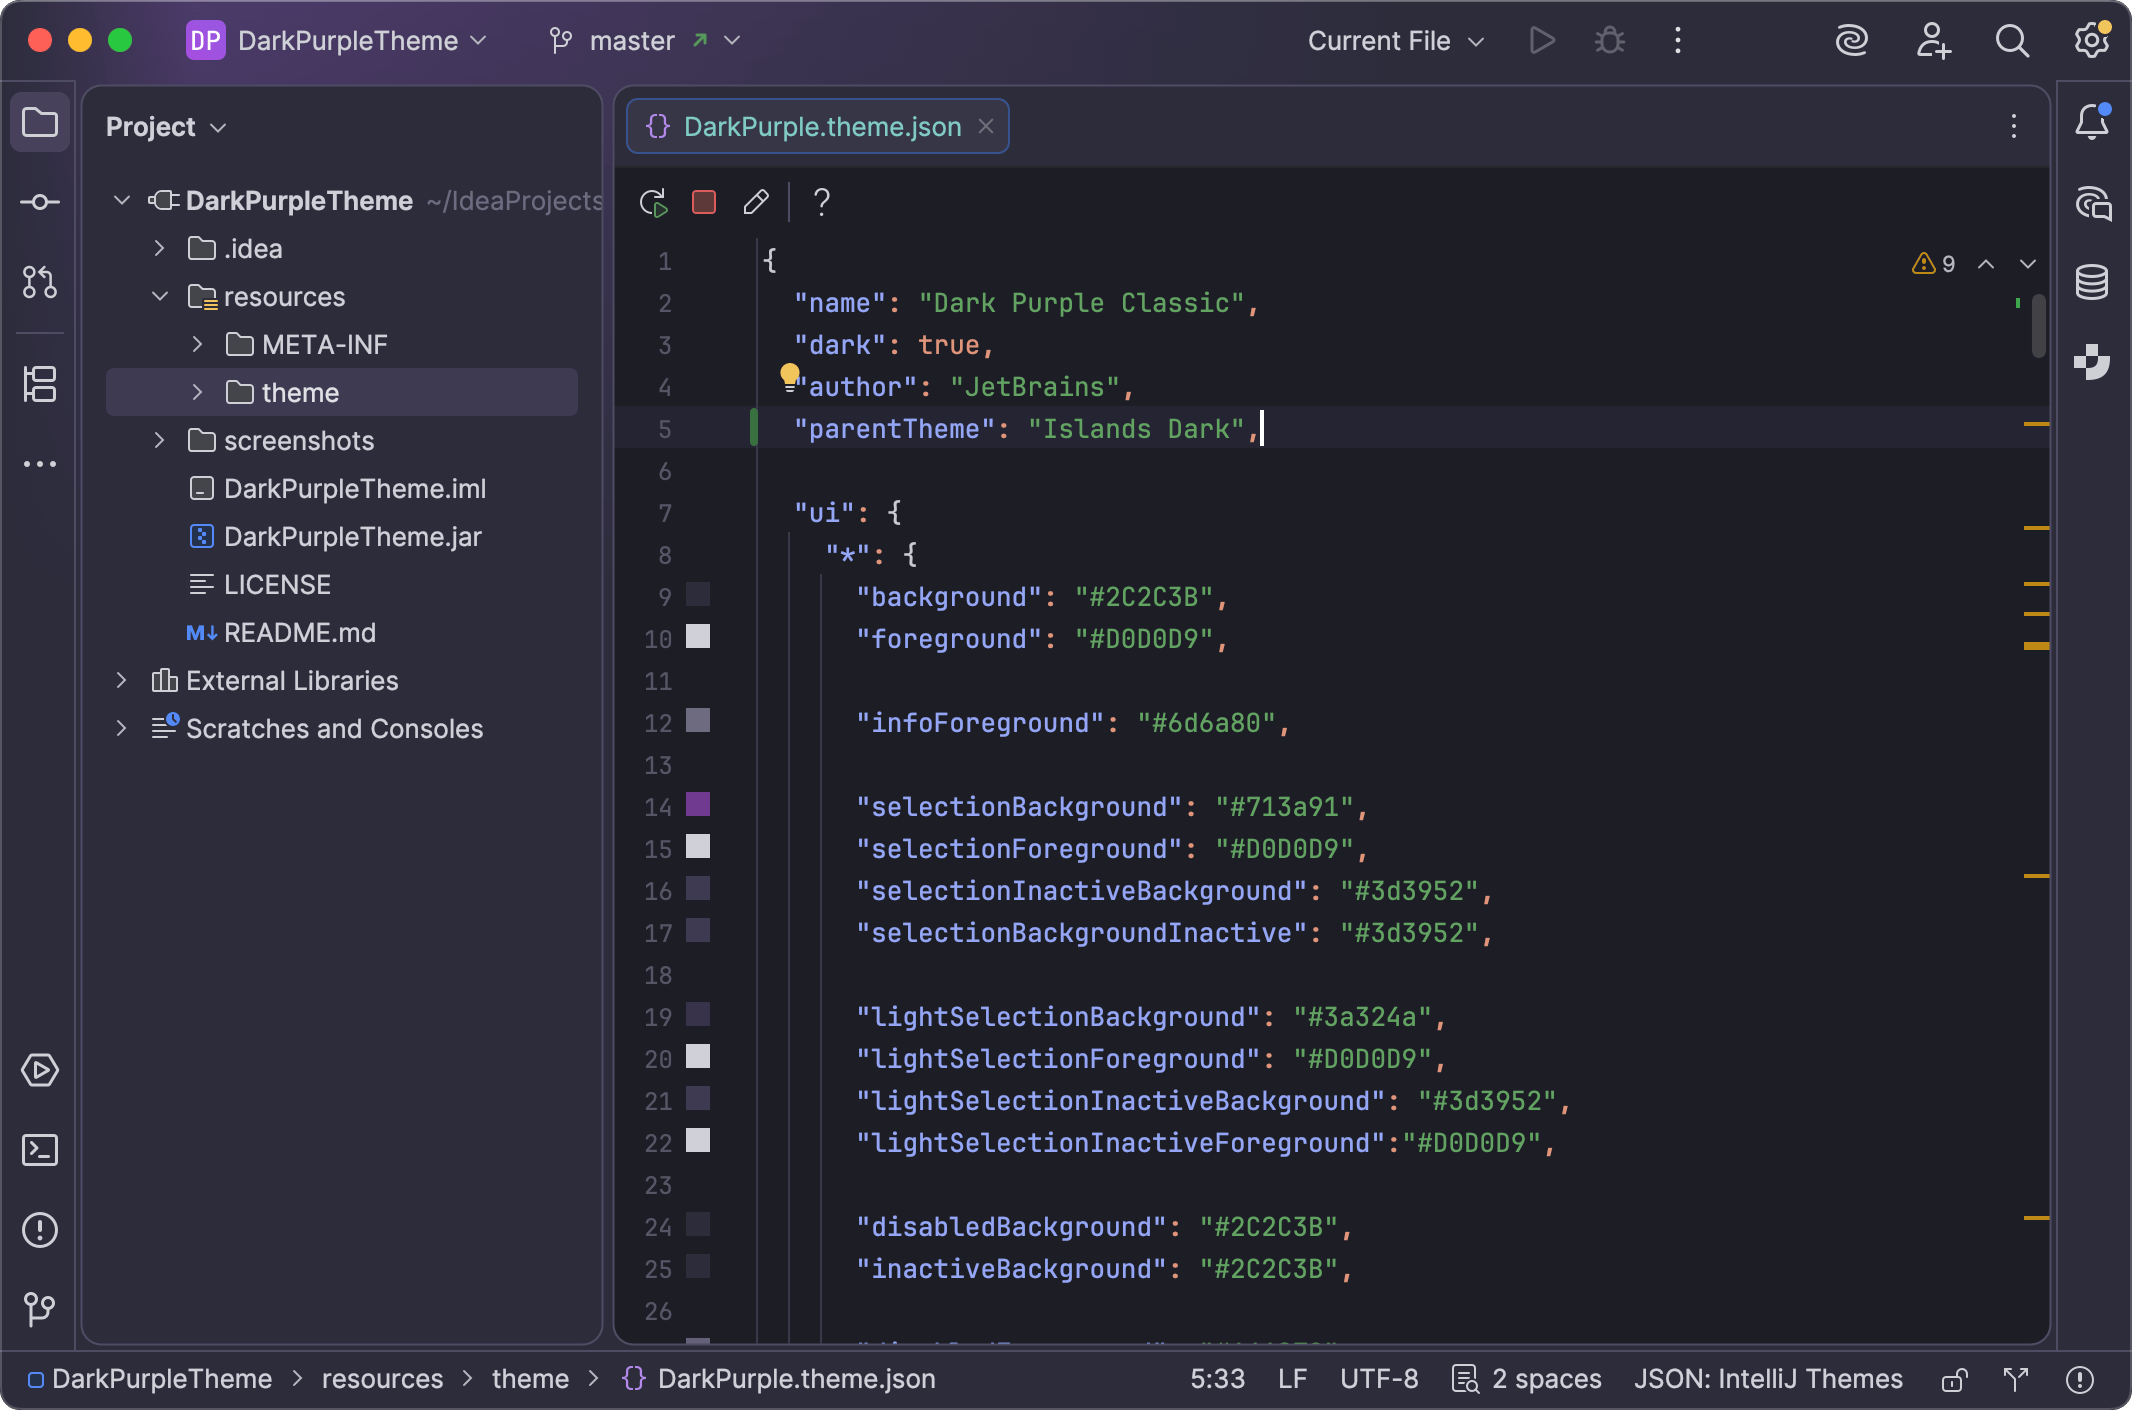Open Search Everywhere with the magnifier icon
This screenshot has width=2132, height=1410.
tap(2012, 41)
